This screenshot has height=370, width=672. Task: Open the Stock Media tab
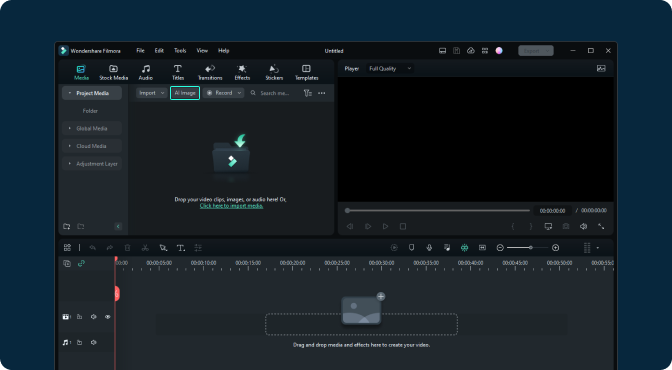(x=114, y=73)
